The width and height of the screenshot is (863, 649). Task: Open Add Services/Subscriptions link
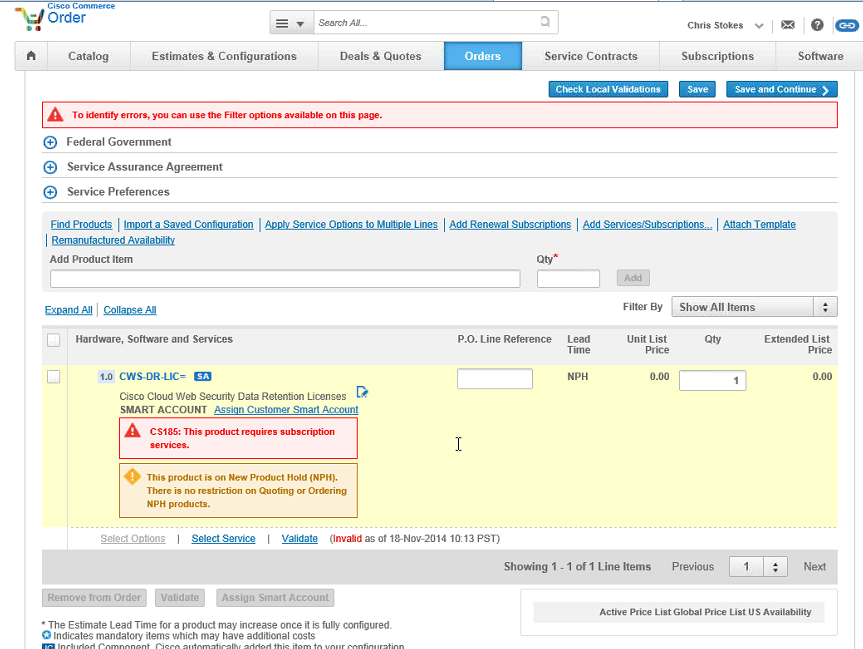[647, 225]
